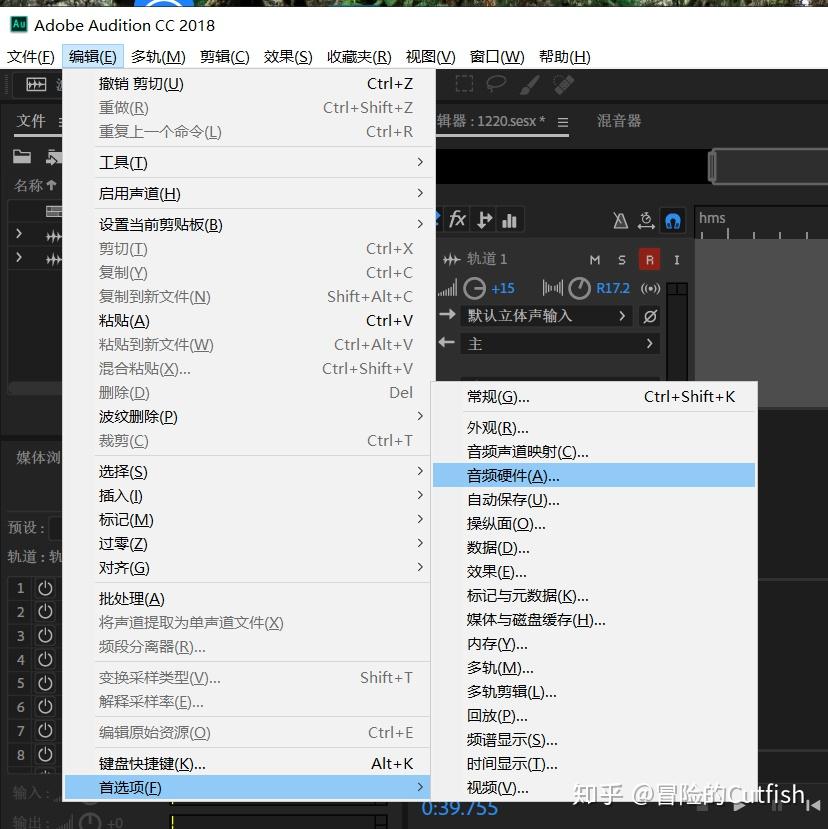Expand the 设置当前剪贴板(B) submenu
The height and width of the screenshot is (829, 828).
click(247, 225)
